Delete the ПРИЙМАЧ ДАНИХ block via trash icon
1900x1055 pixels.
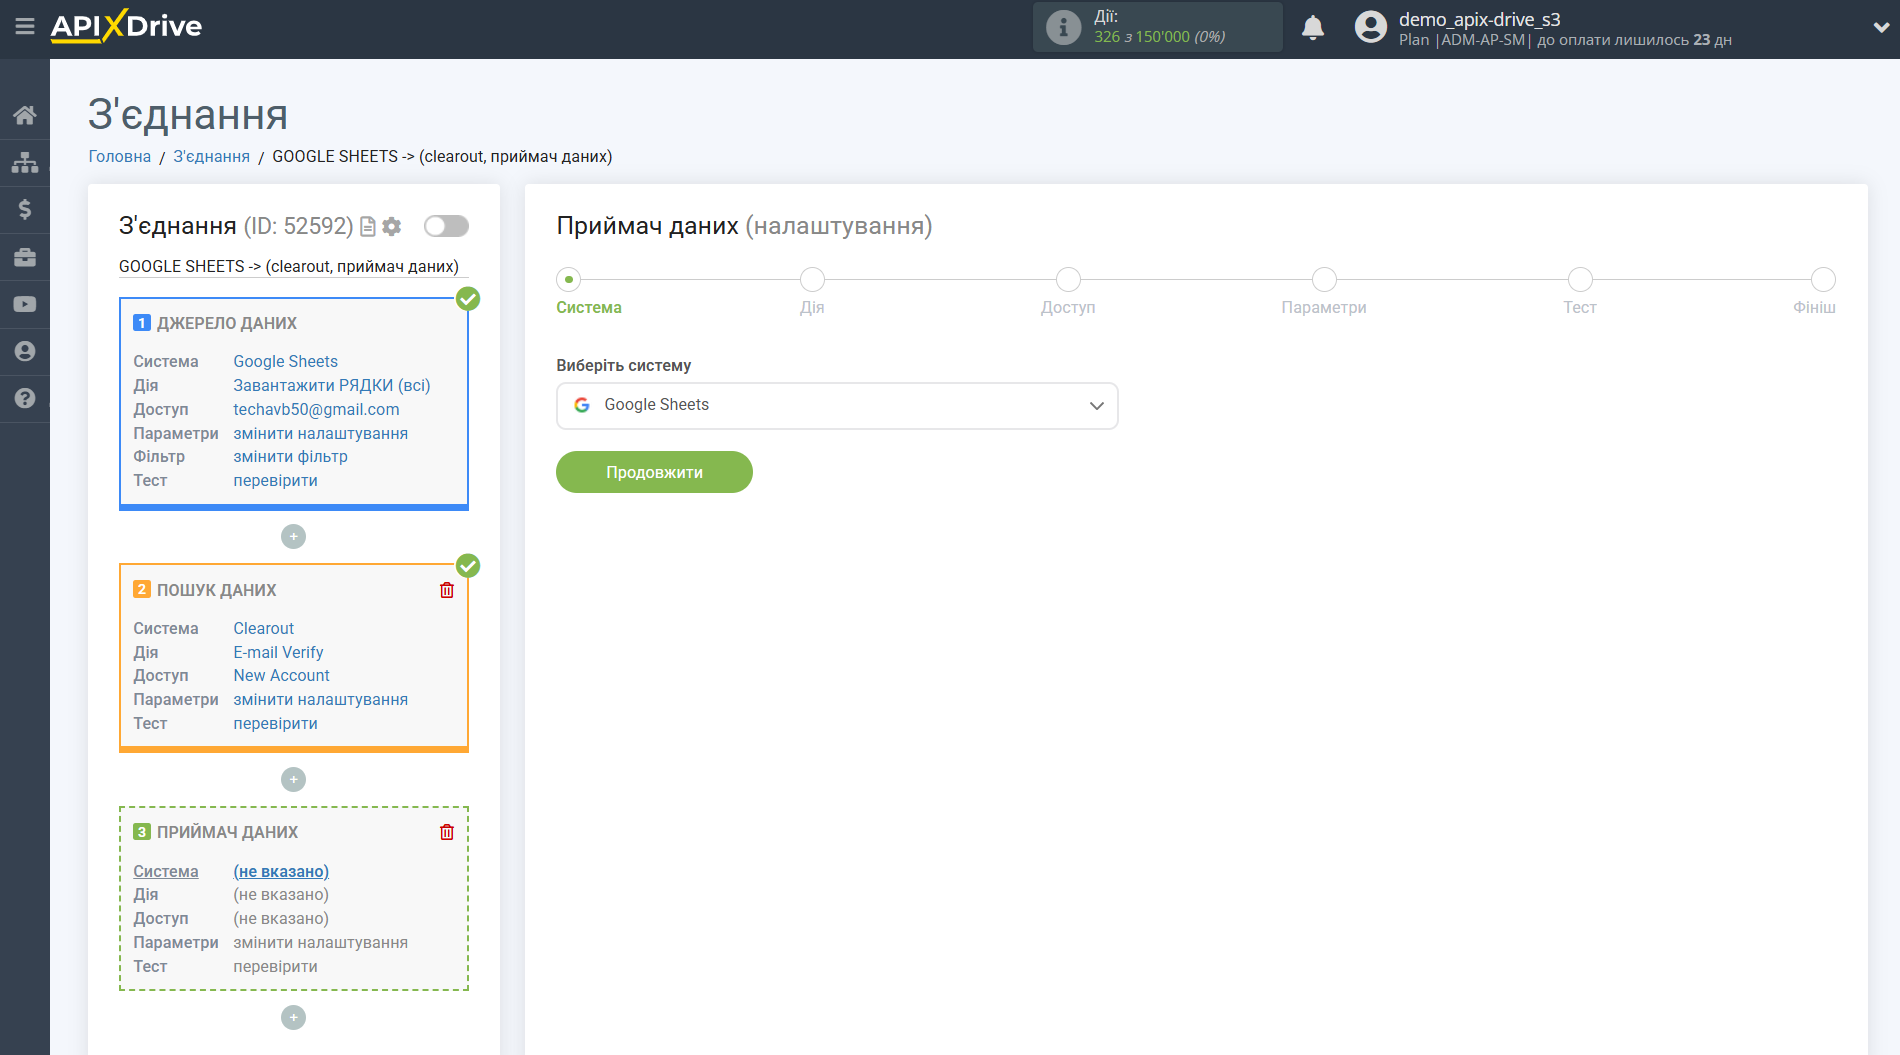coord(447,831)
